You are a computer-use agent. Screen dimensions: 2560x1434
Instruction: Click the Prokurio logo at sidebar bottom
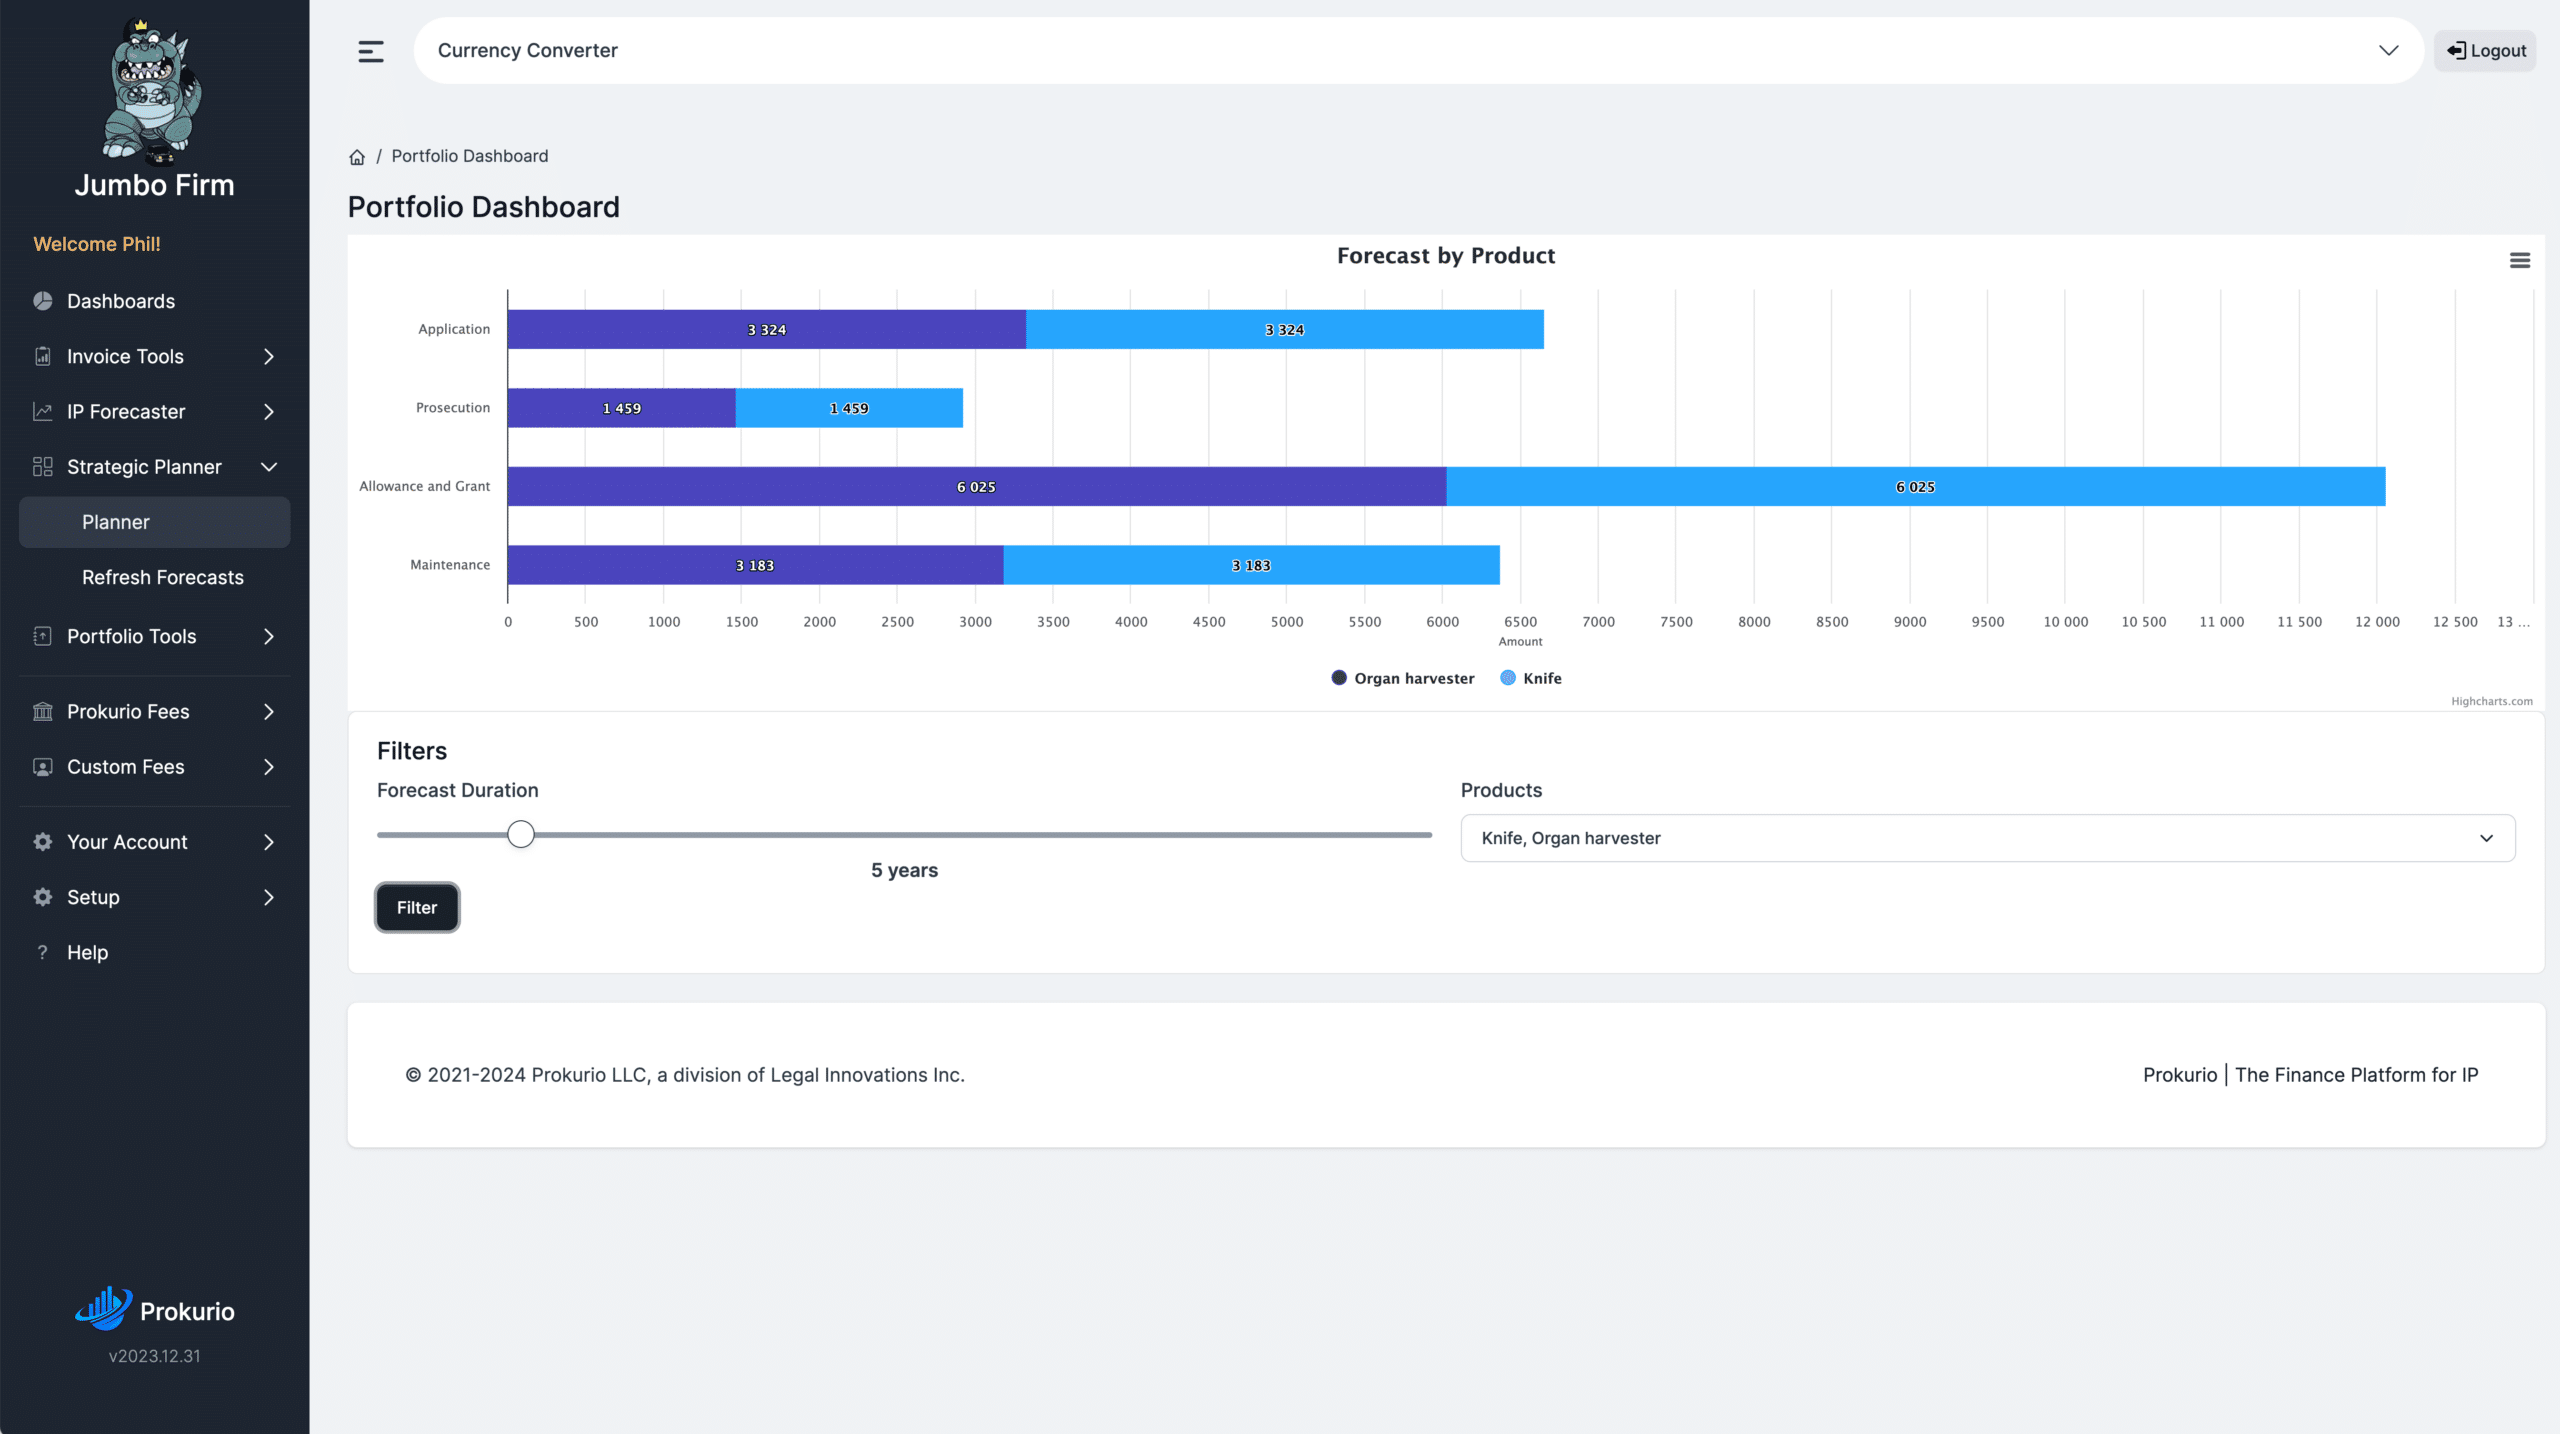point(154,1309)
